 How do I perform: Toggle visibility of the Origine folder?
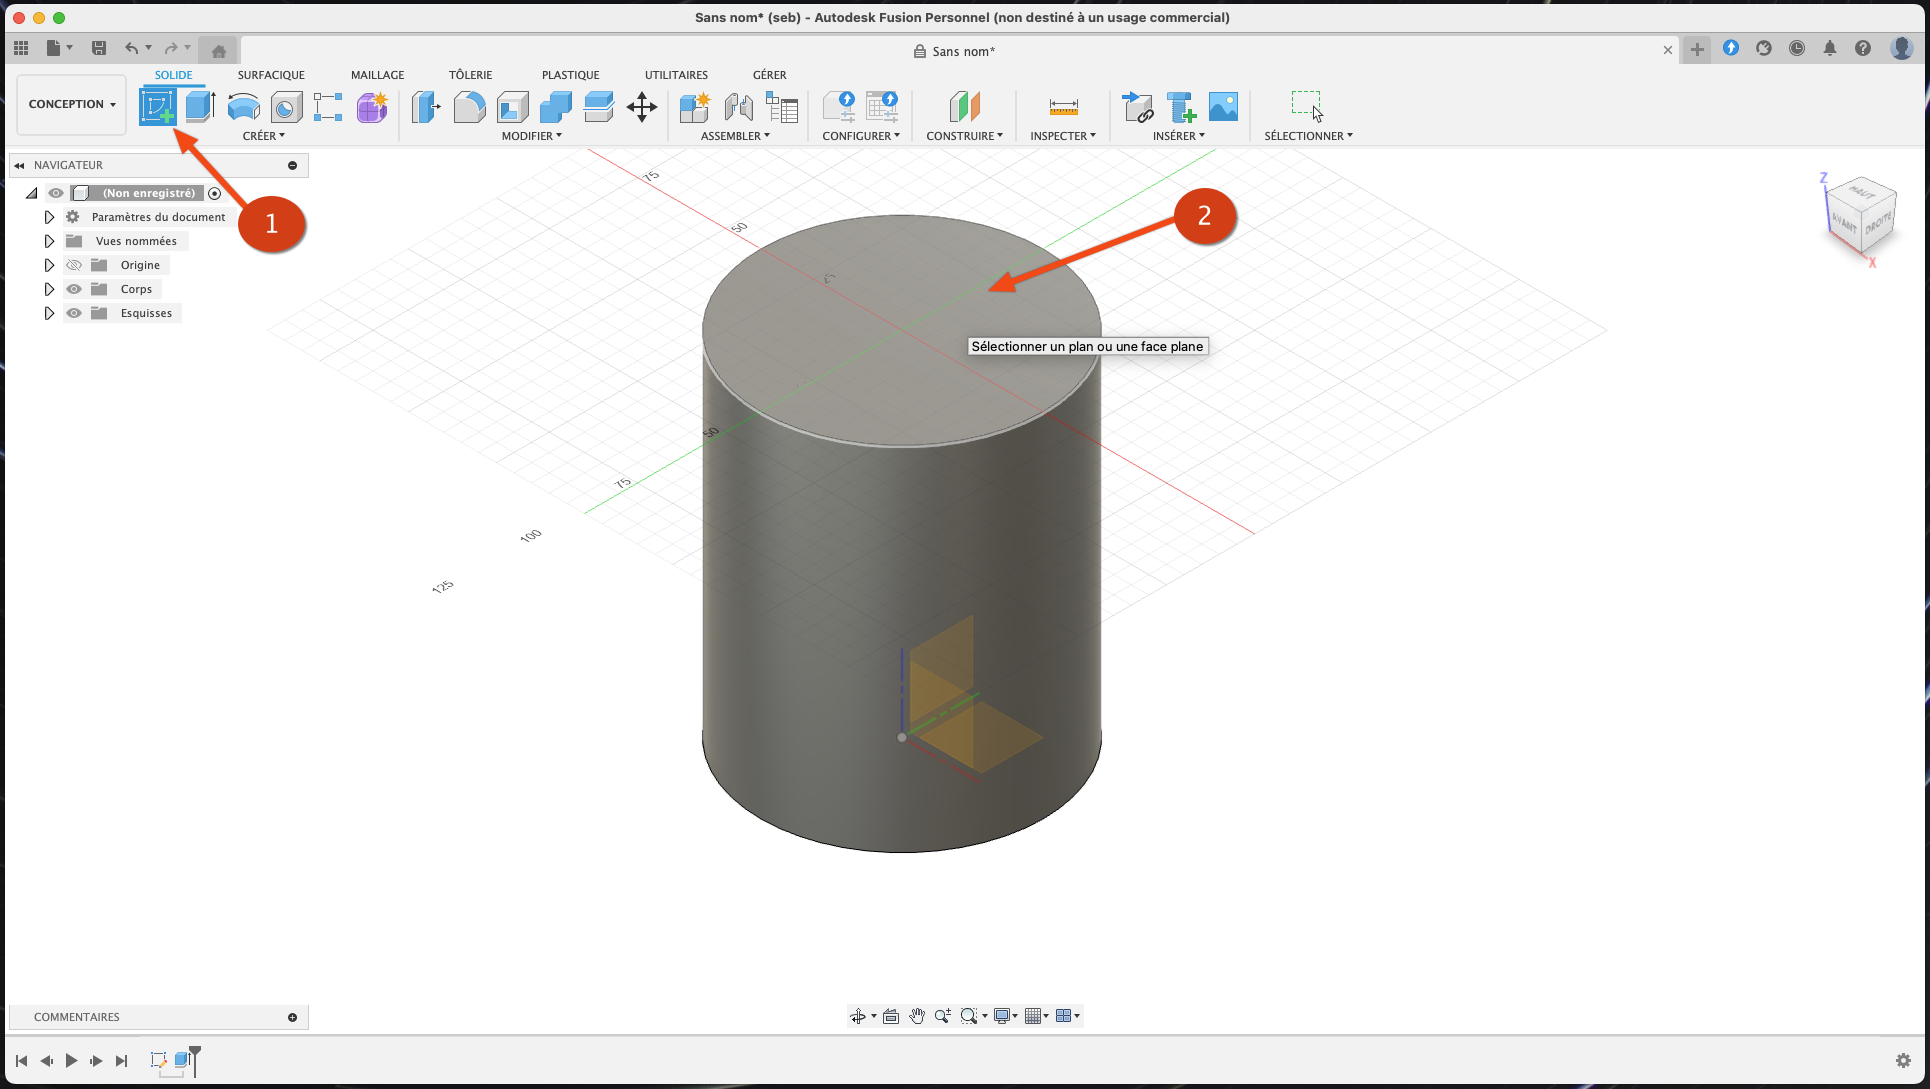[x=74, y=265]
